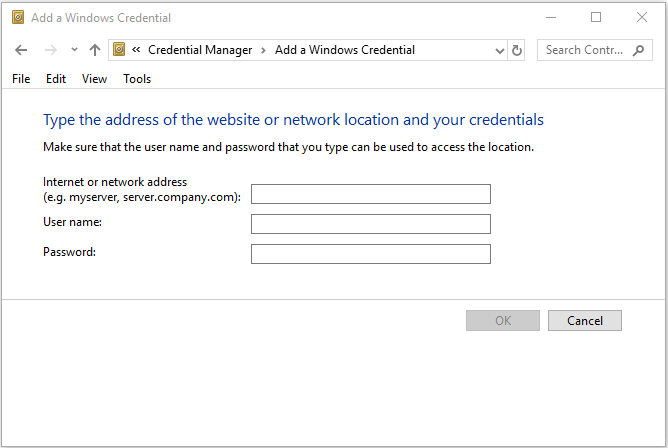Go back with the left arrow
Viewport: 668px width, 448px height.
(21, 50)
